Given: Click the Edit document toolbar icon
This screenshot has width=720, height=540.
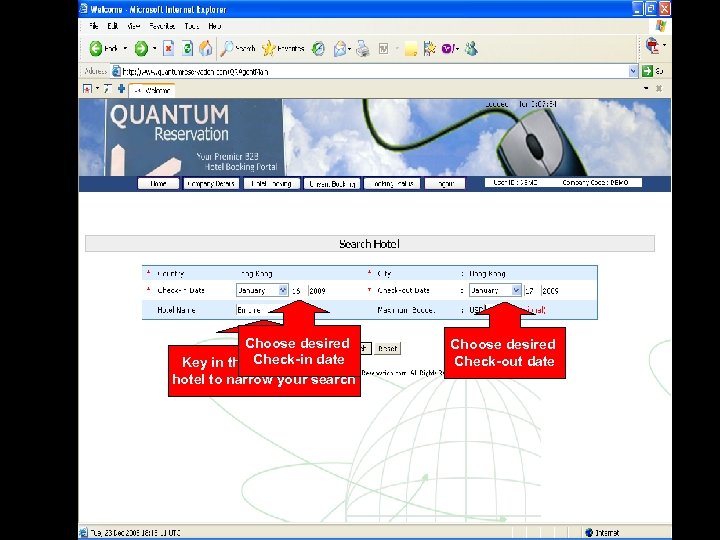Looking at the screenshot, I should pyautogui.click(x=383, y=48).
